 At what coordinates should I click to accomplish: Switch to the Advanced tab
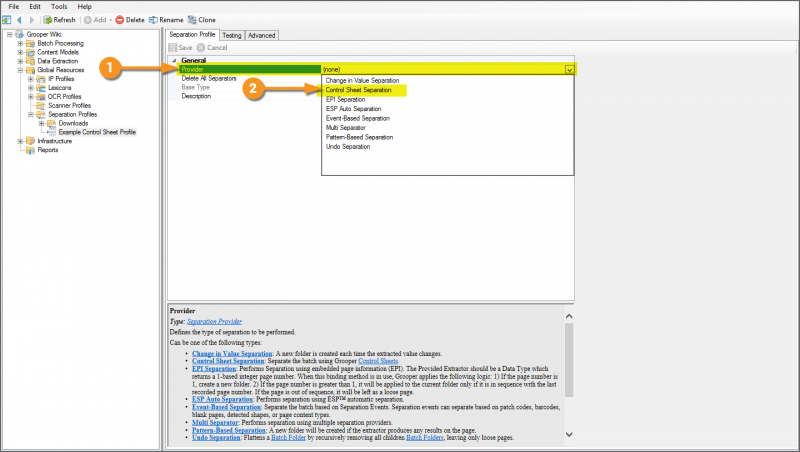click(262, 35)
